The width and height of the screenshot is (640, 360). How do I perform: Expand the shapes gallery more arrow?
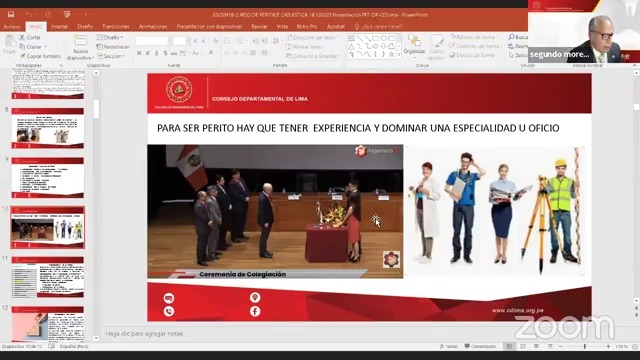coord(399,54)
